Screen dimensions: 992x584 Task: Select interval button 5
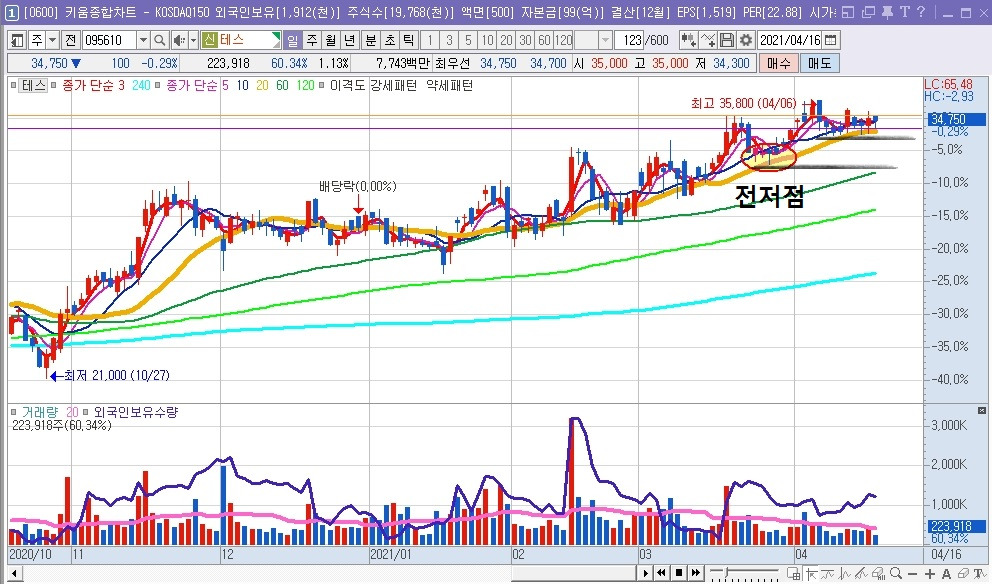point(468,40)
